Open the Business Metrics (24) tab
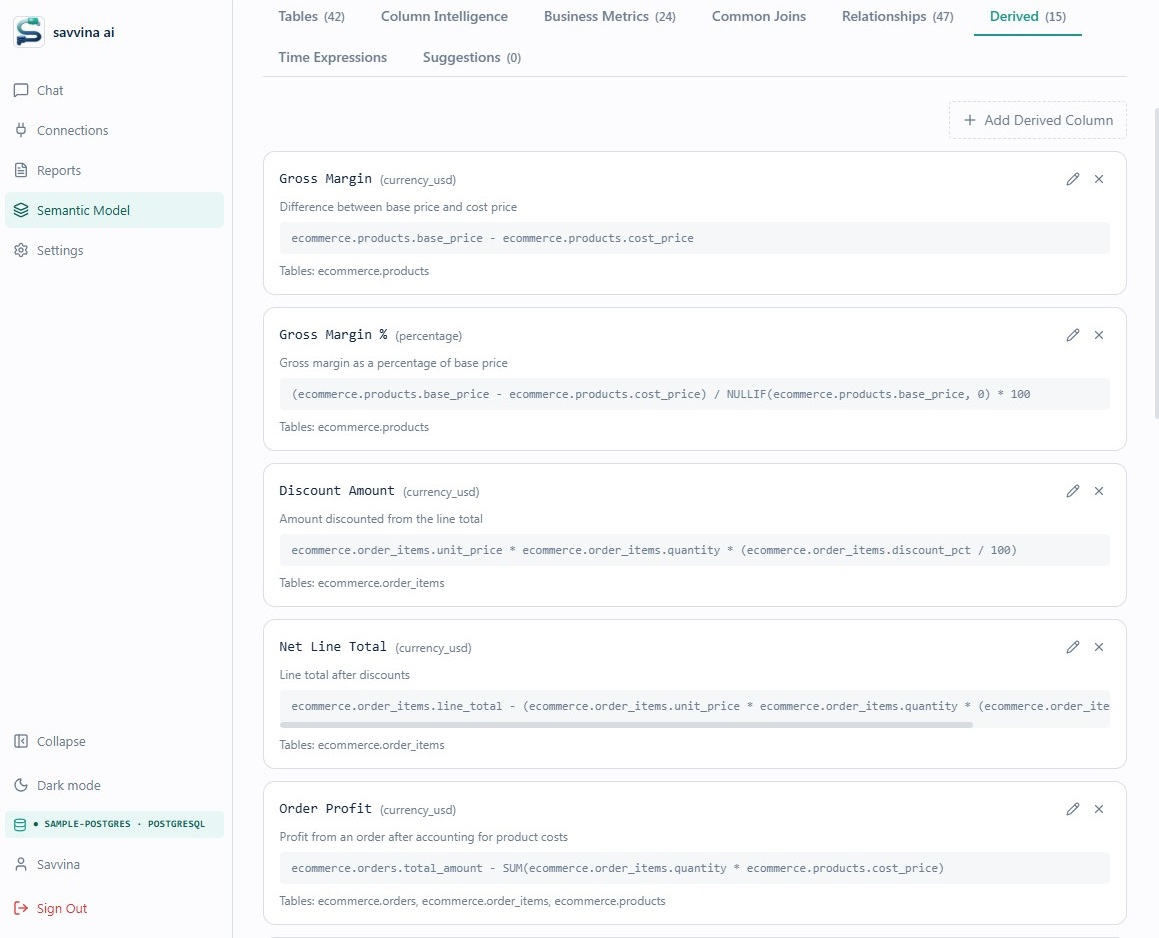The image size is (1159, 938). click(x=610, y=16)
